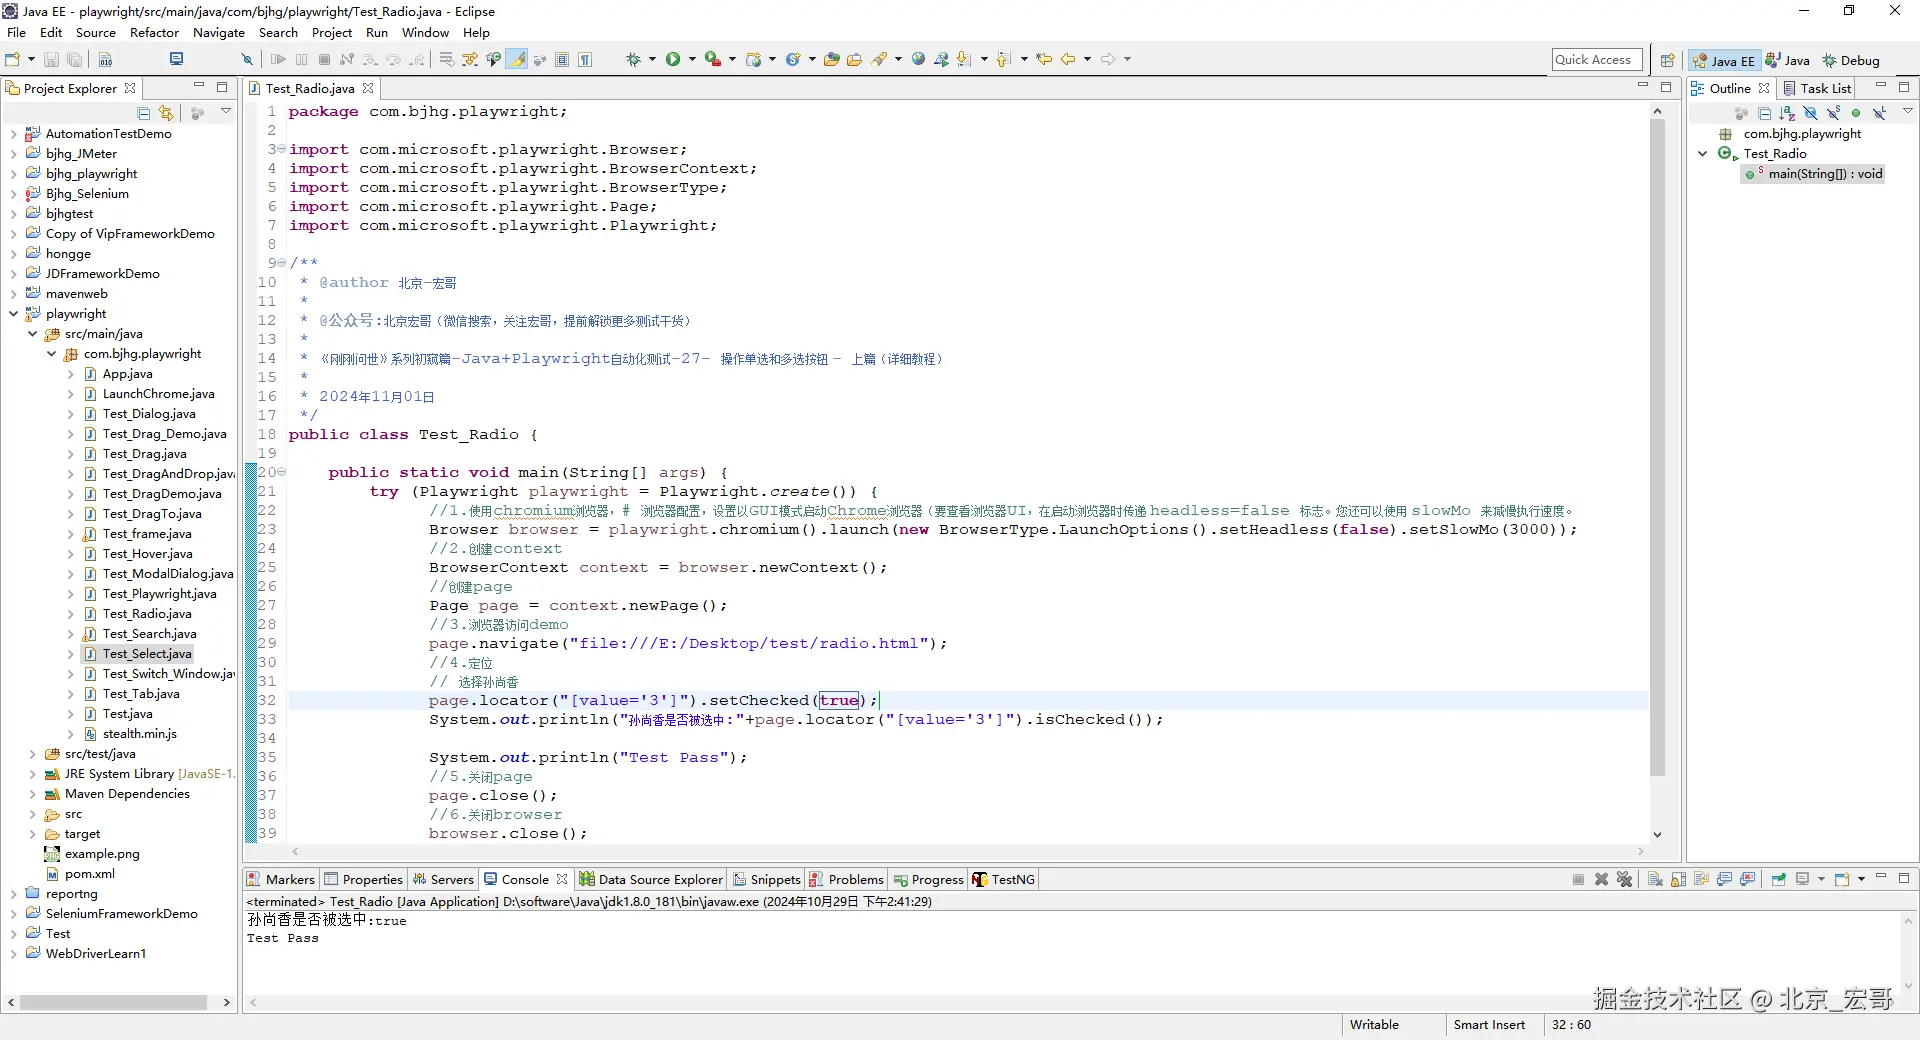The image size is (1920, 1040).
Task: Toggle Show Whitespace Characters
Action: [x=585, y=60]
